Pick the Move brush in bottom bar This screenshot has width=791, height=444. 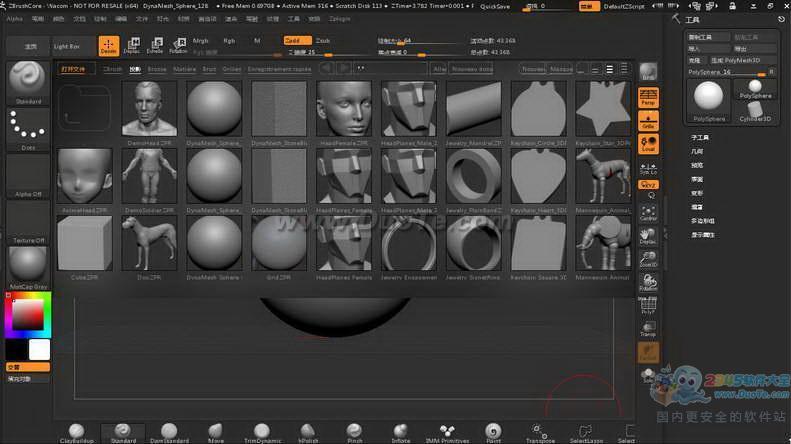tap(215, 433)
